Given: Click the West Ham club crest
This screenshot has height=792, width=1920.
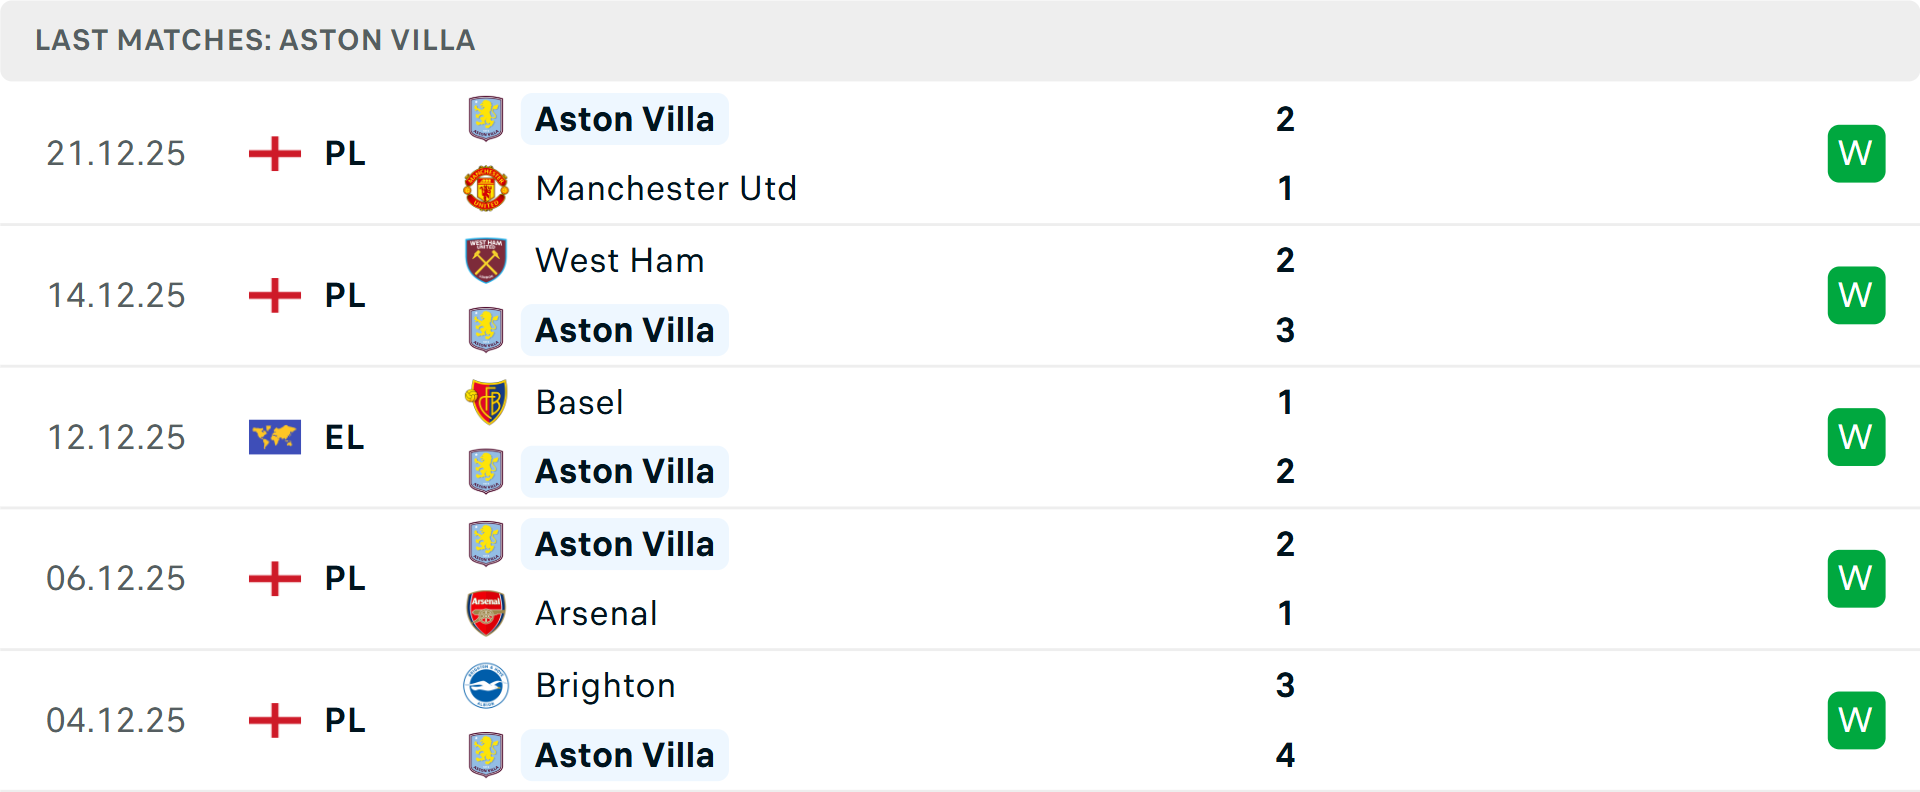Looking at the screenshot, I should (x=486, y=260).
